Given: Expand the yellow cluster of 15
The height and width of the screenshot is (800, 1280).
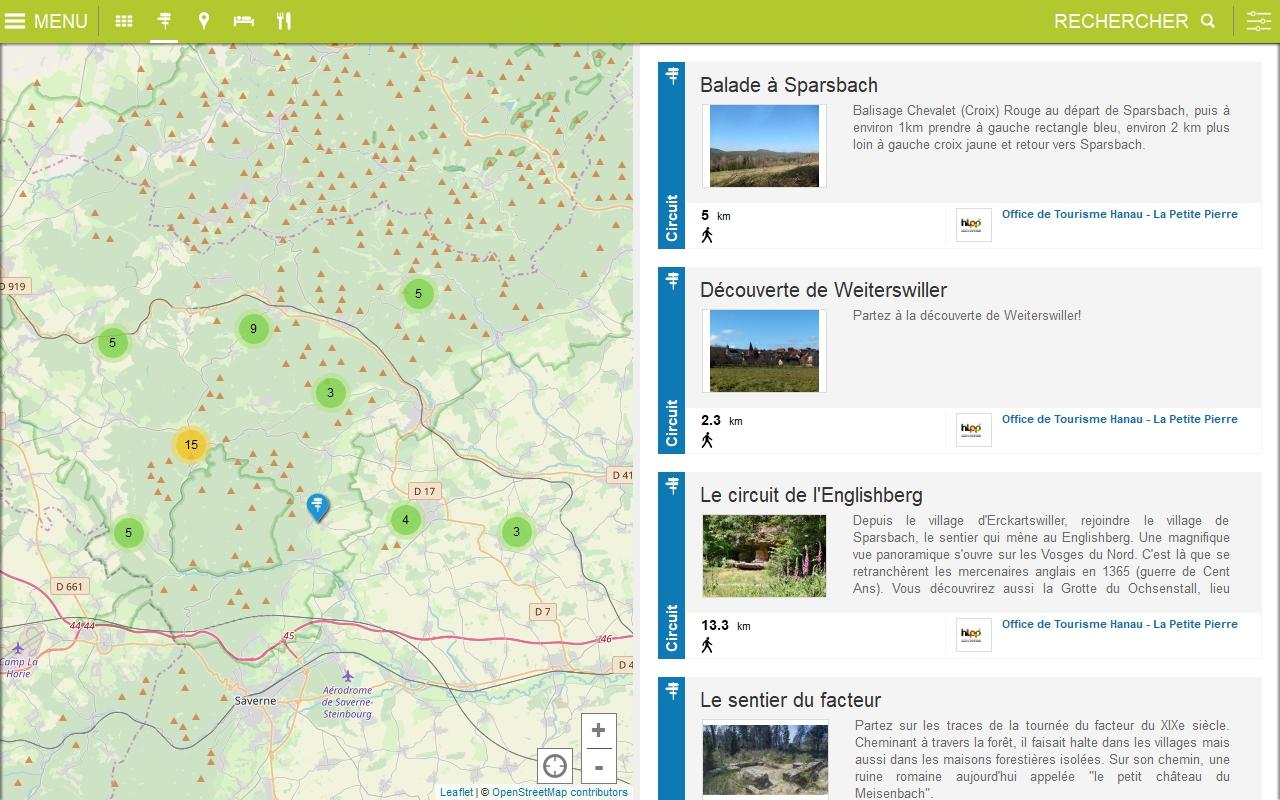Looking at the screenshot, I should coord(191,445).
